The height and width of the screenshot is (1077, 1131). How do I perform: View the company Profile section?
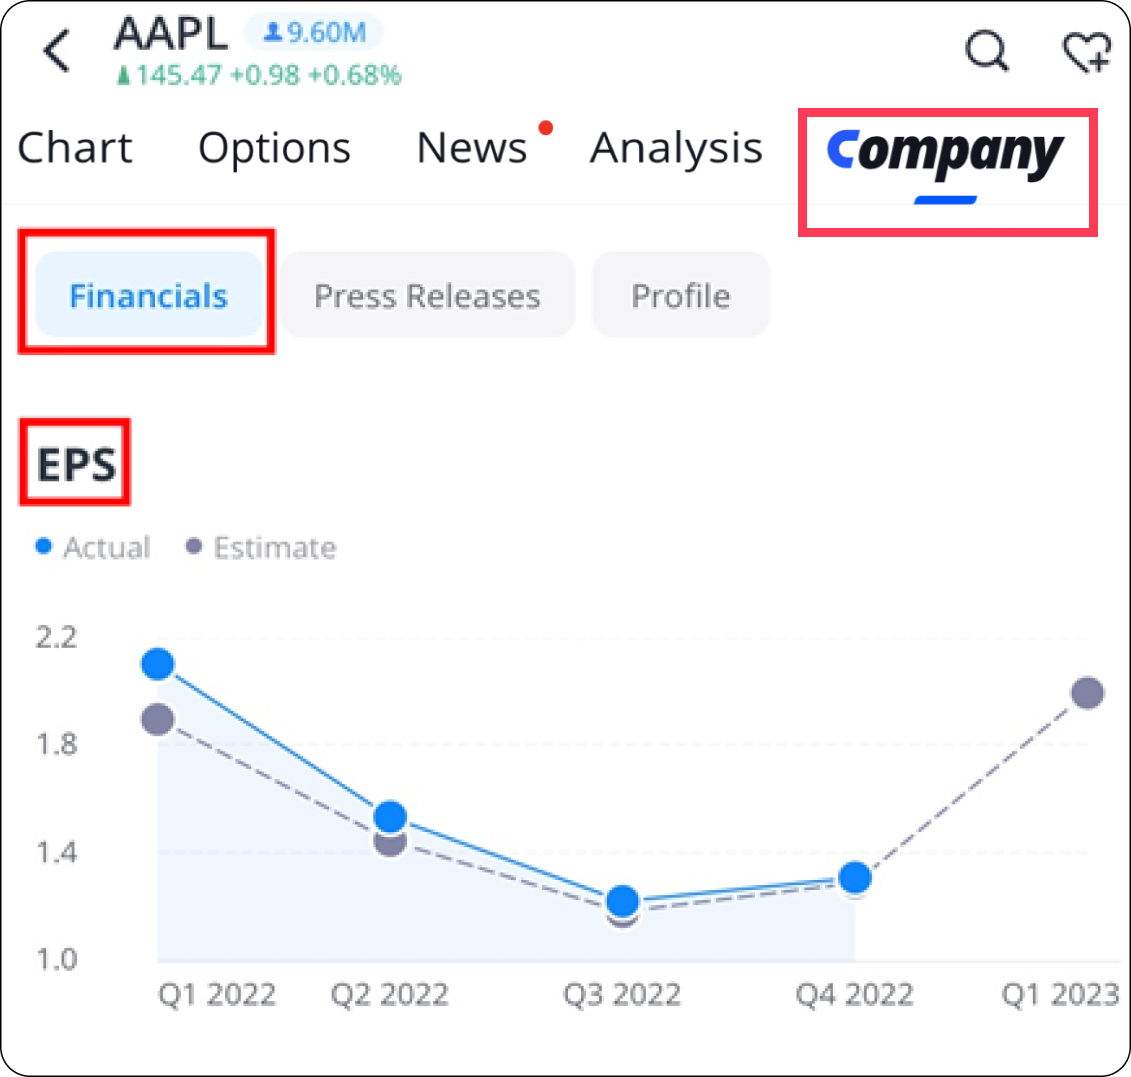click(680, 296)
